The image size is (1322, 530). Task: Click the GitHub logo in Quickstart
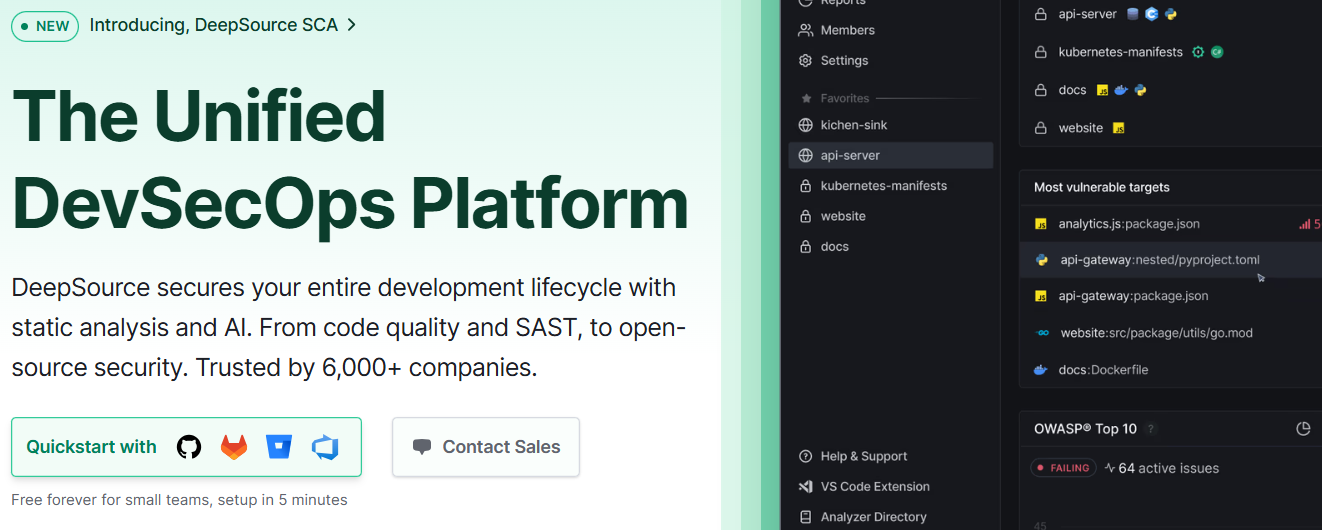pos(189,447)
